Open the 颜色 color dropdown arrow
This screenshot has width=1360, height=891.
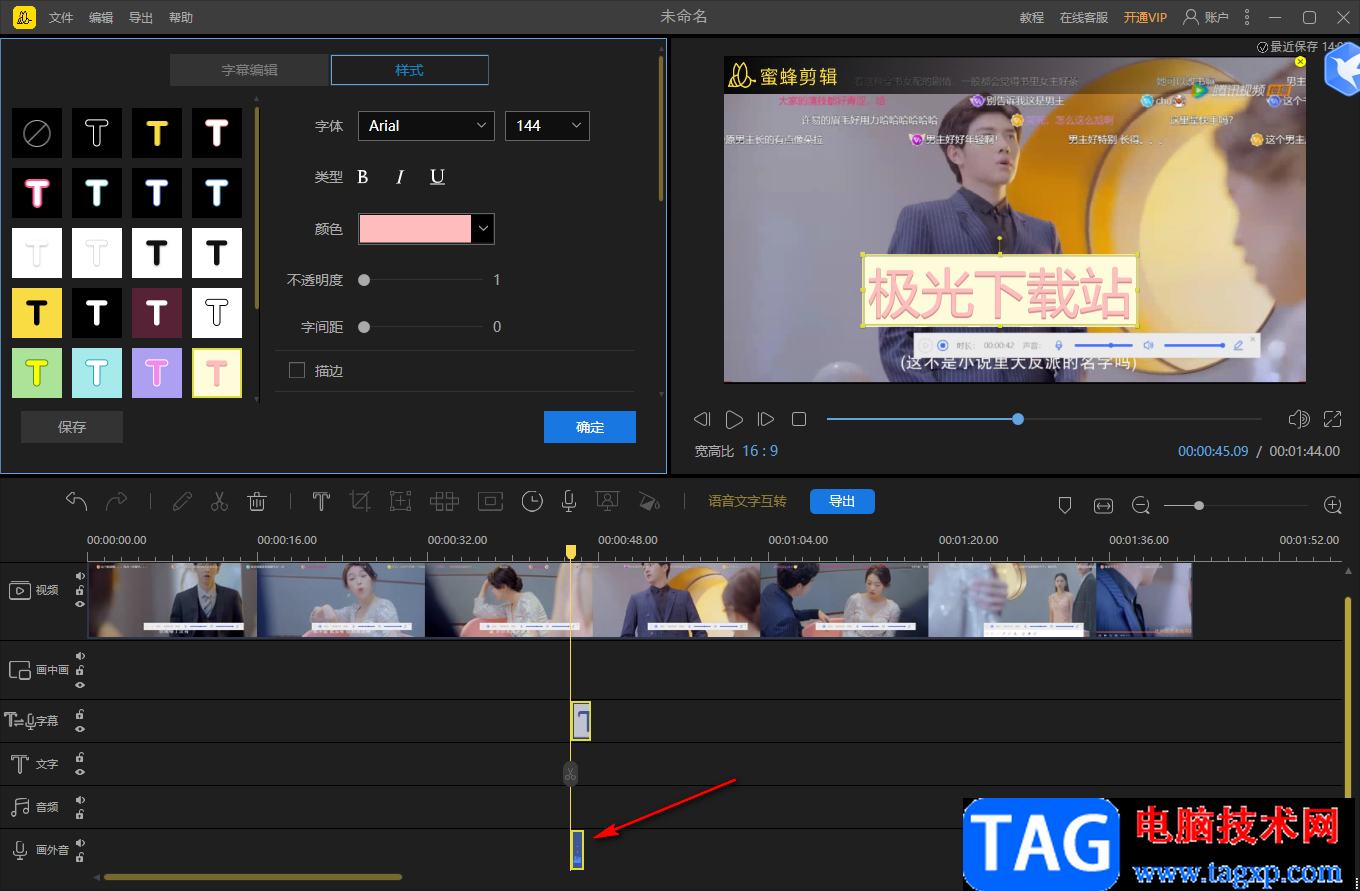click(483, 229)
